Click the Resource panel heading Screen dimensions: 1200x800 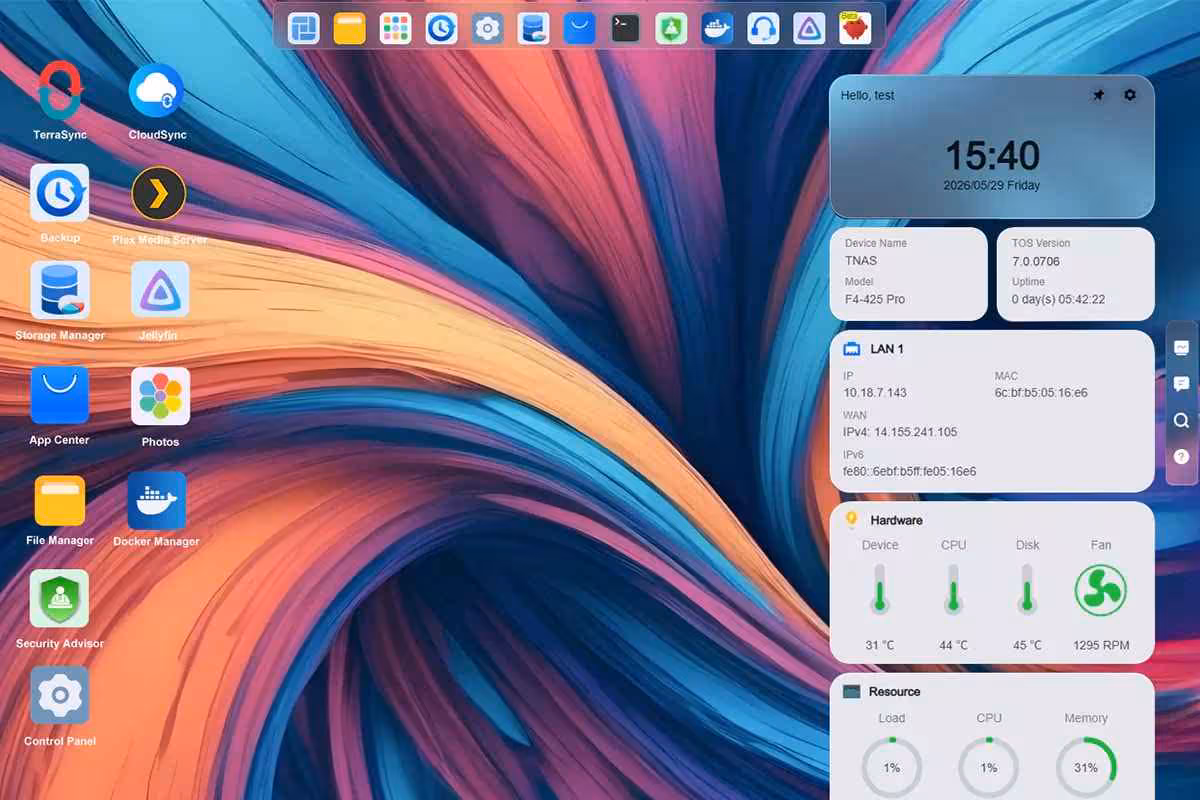pyautogui.click(x=894, y=691)
